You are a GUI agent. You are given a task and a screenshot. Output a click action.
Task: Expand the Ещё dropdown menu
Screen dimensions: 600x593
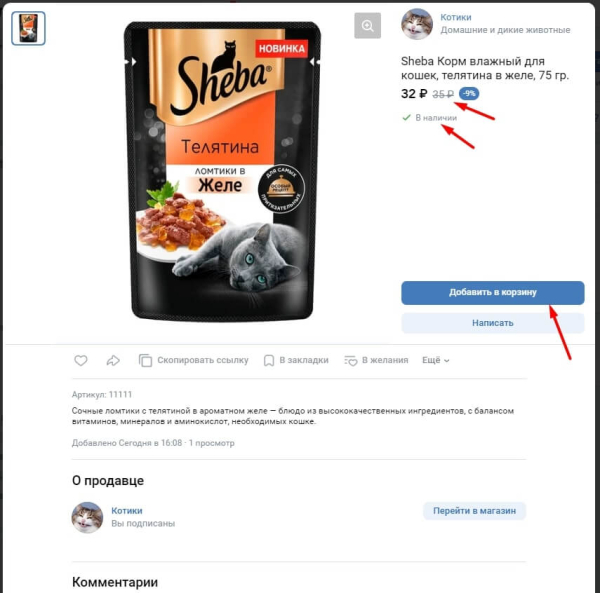435,360
